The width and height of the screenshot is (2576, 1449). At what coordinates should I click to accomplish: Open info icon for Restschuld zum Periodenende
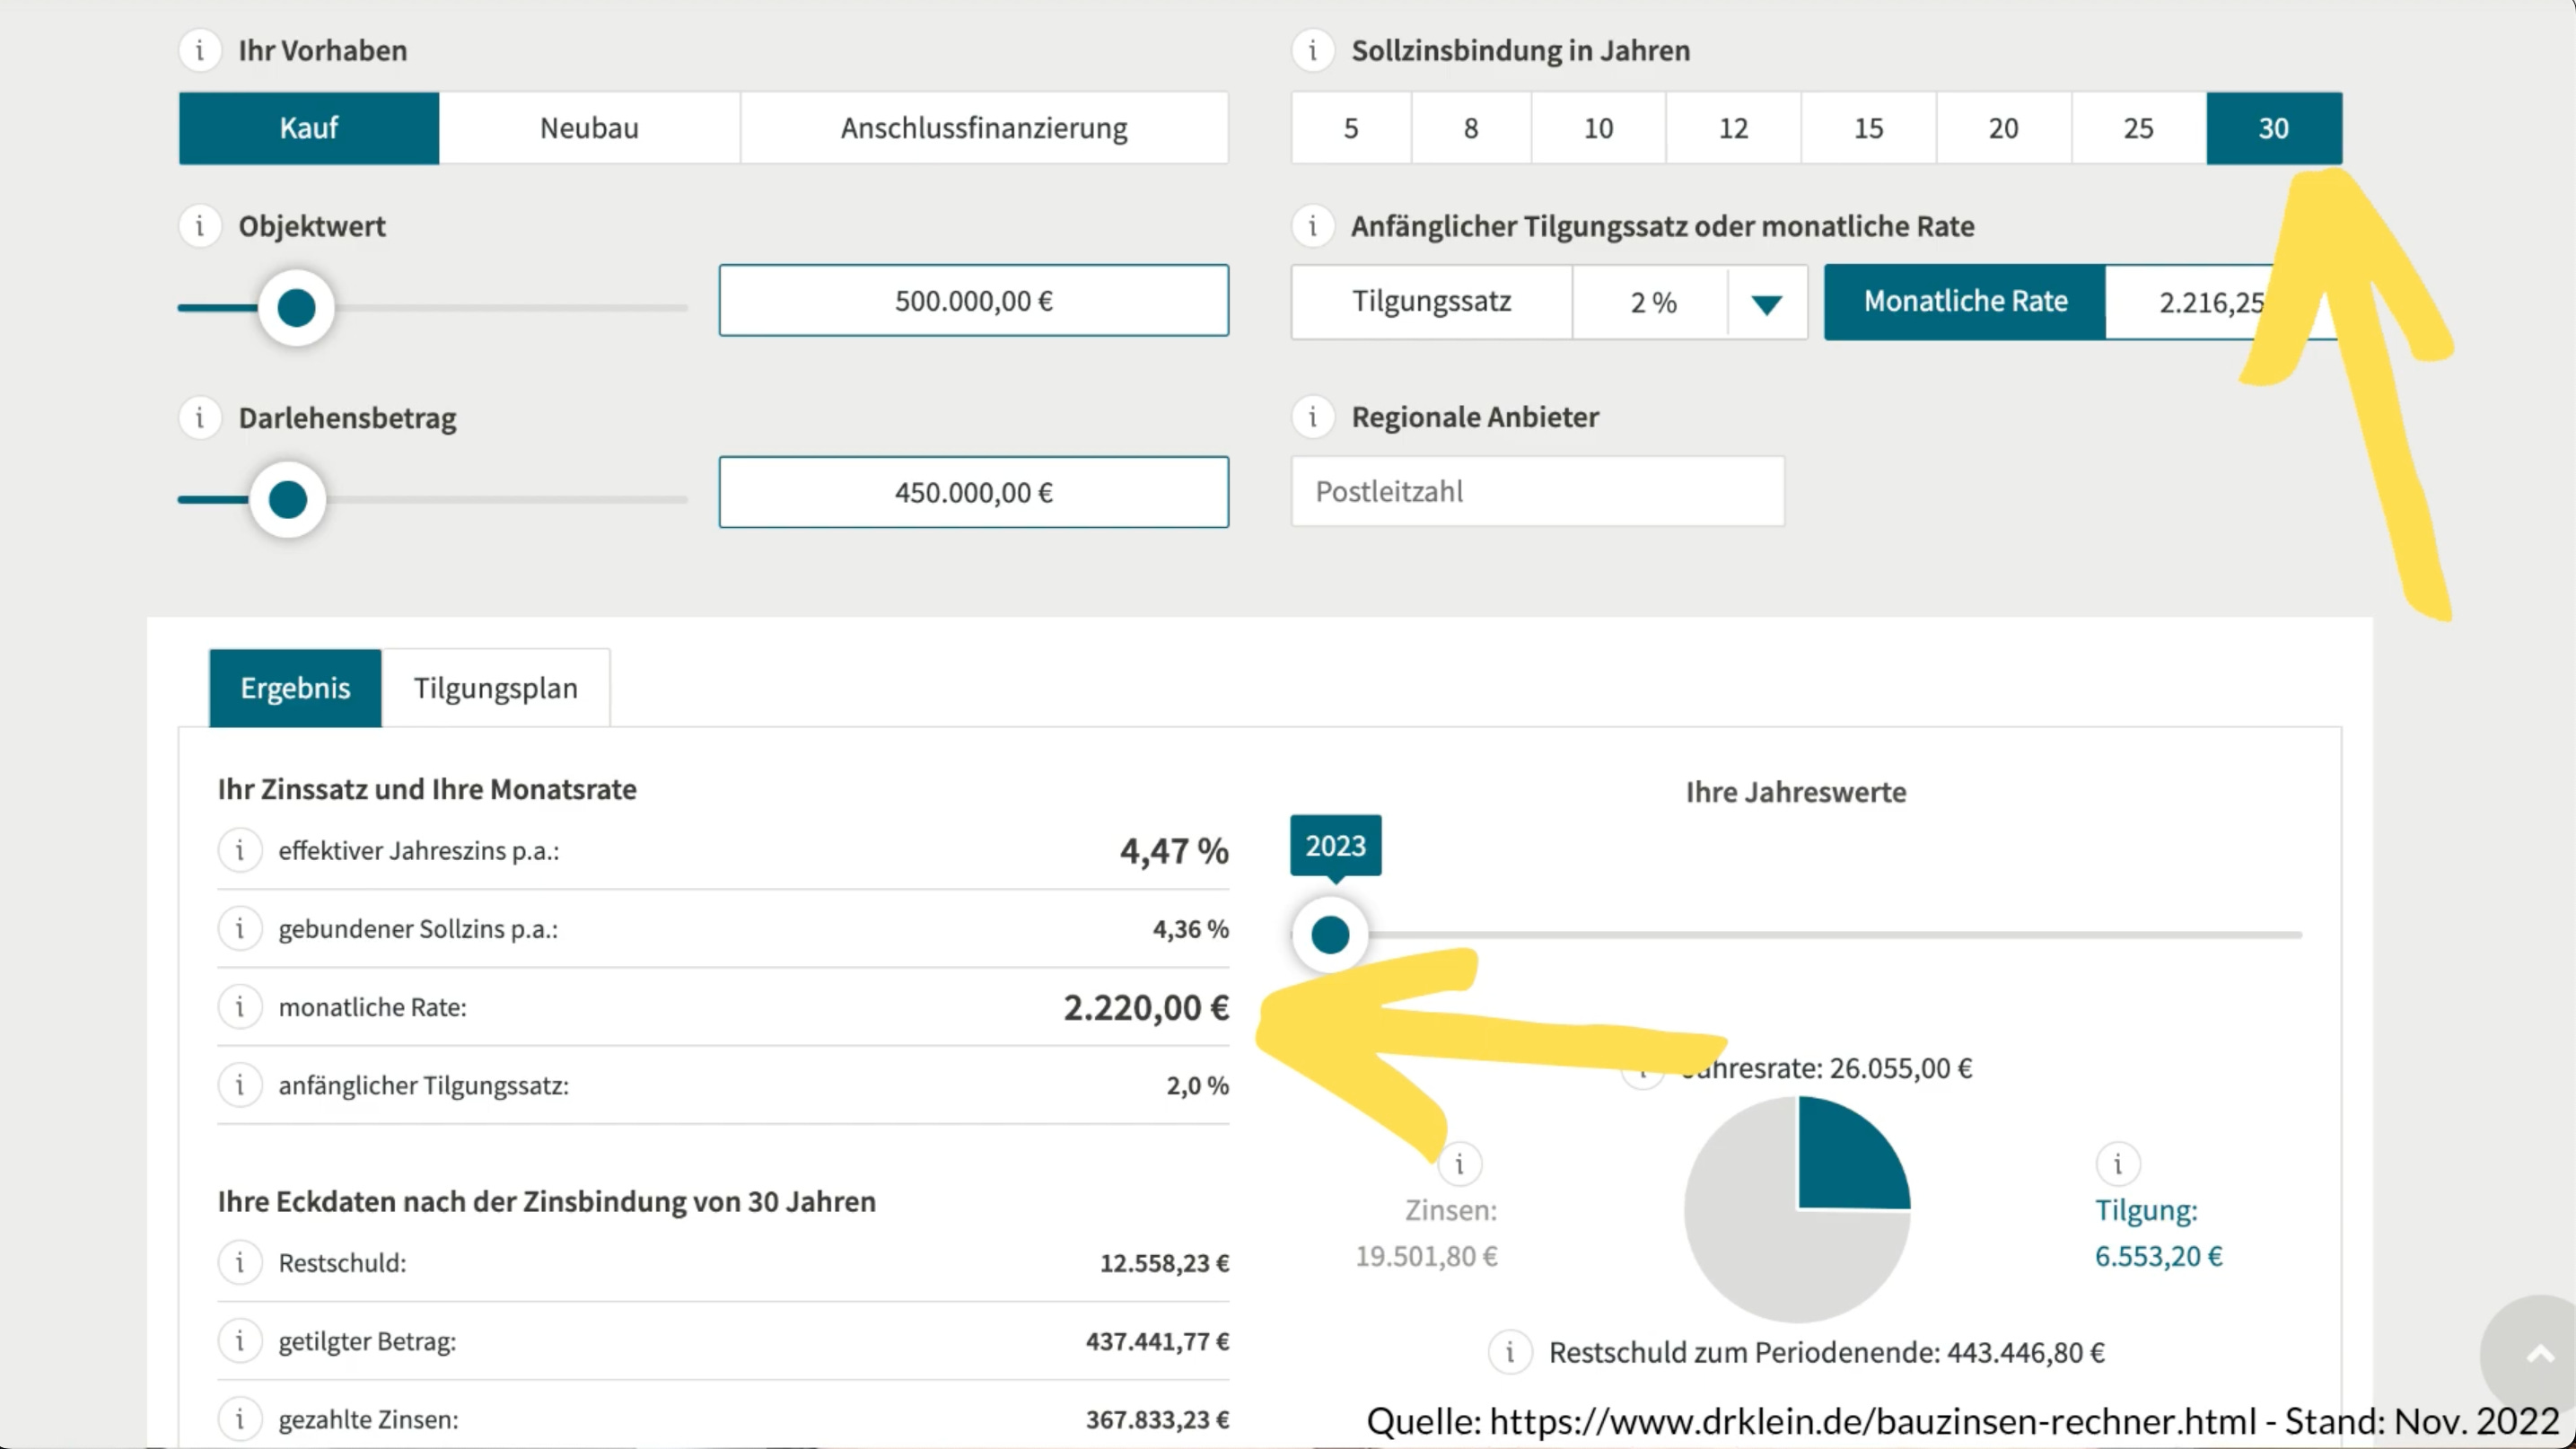(x=1510, y=1352)
